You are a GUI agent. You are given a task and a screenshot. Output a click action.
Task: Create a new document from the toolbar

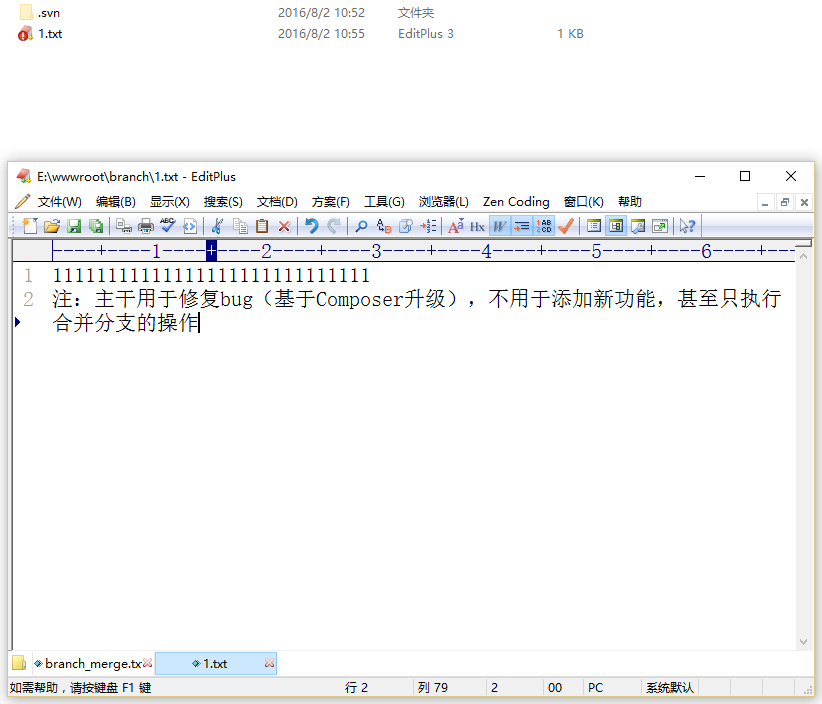point(30,226)
